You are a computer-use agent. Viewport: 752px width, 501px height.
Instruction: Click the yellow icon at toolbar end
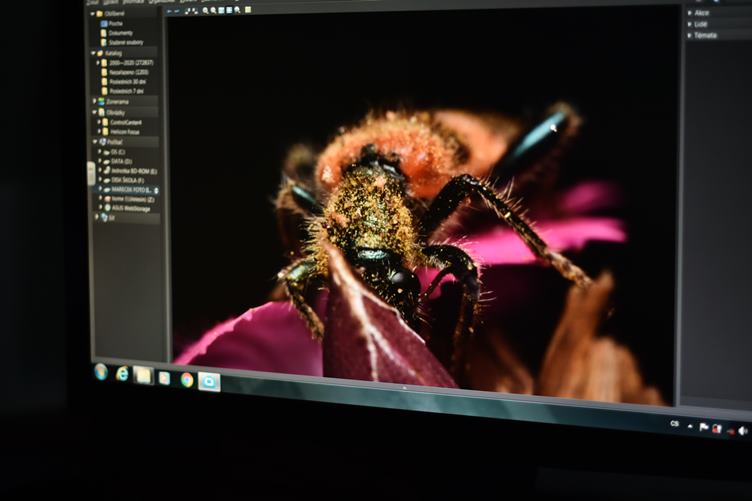tap(248, 10)
